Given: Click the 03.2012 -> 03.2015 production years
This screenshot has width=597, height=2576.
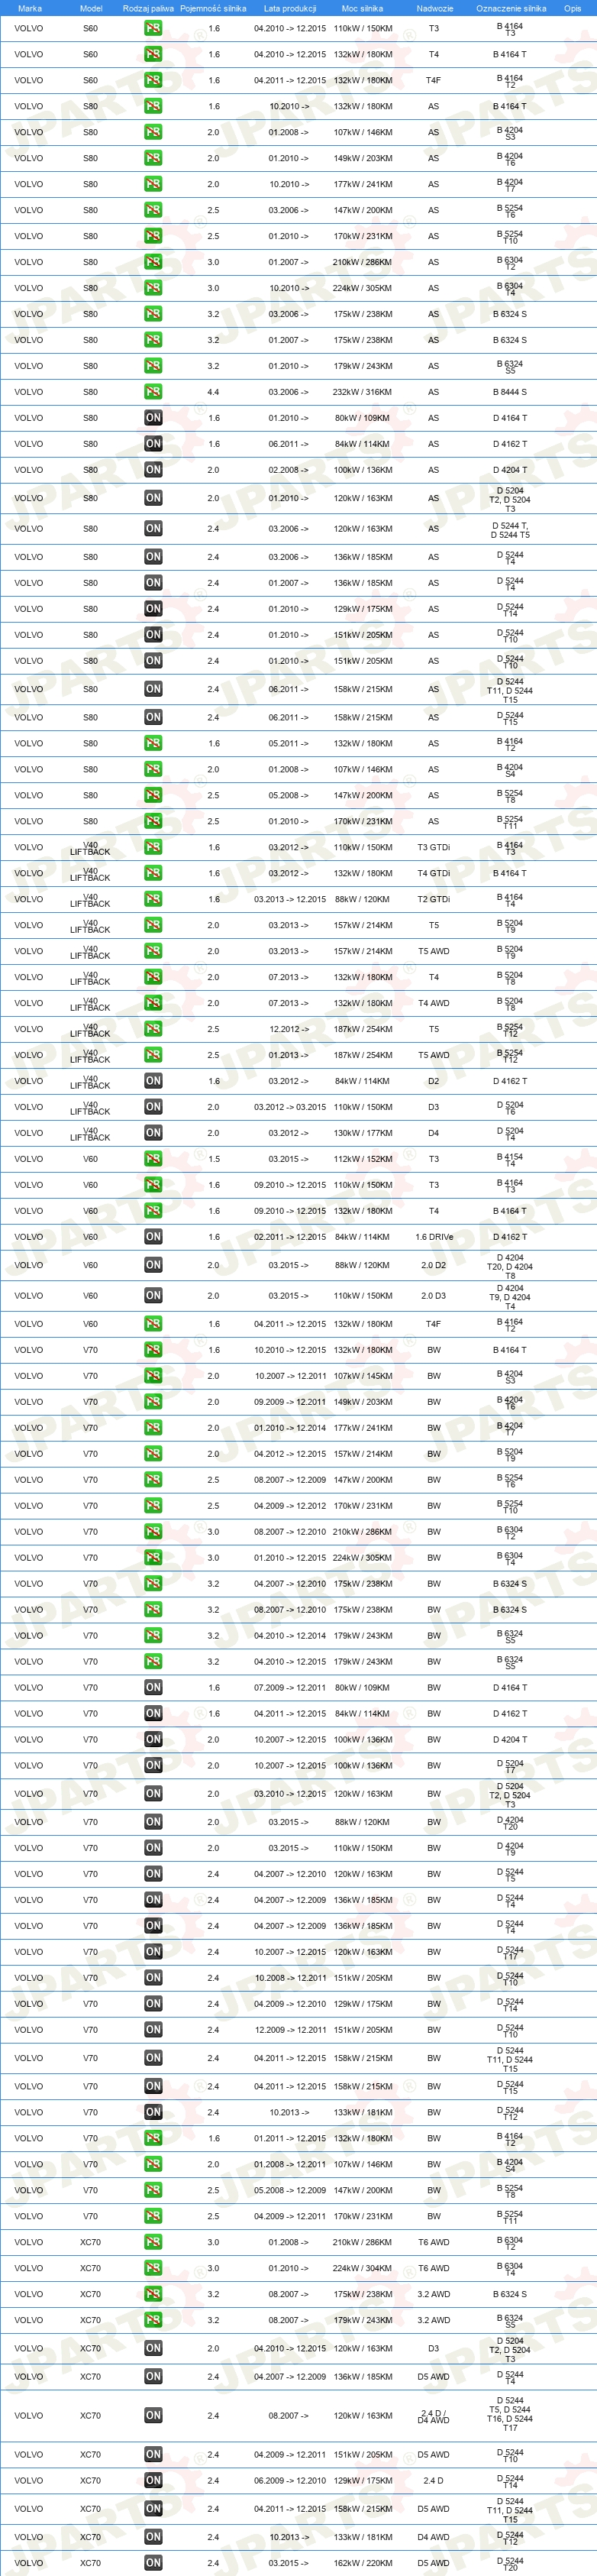Looking at the screenshot, I should click(290, 1107).
